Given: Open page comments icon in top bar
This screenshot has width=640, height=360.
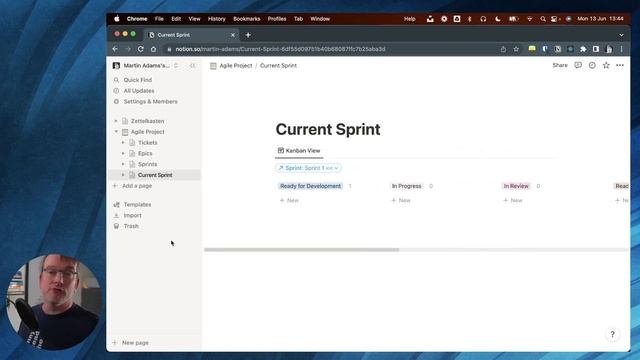Looking at the screenshot, I should (x=578, y=65).
